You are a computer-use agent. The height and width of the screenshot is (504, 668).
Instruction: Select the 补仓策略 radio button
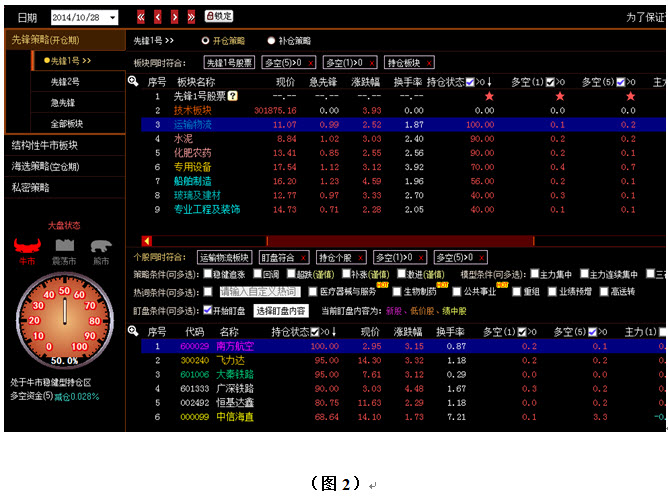pyautogui.click(x=270, y=41)
